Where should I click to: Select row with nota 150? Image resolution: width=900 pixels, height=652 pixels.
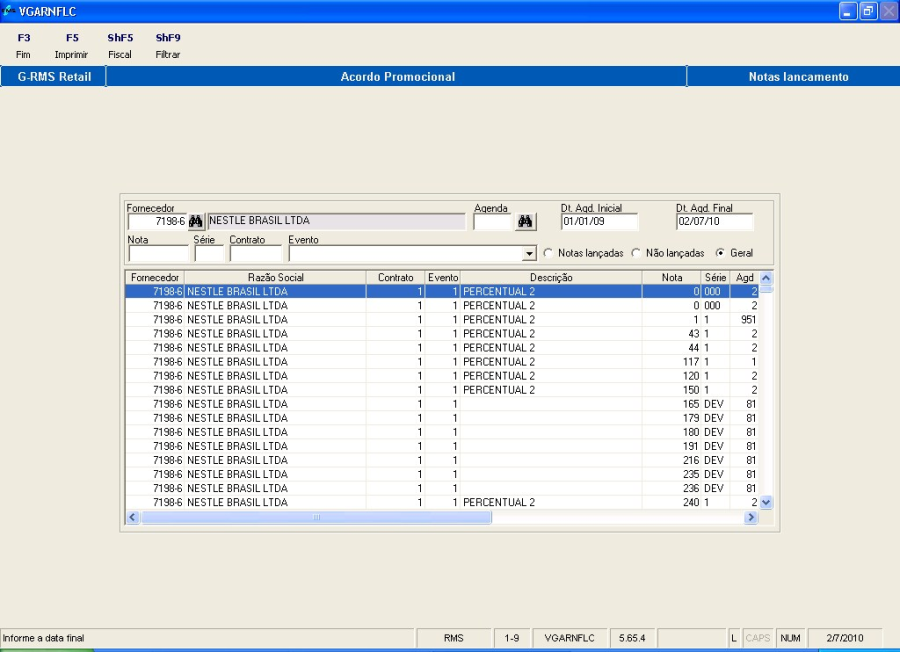[x=442, y=390]
